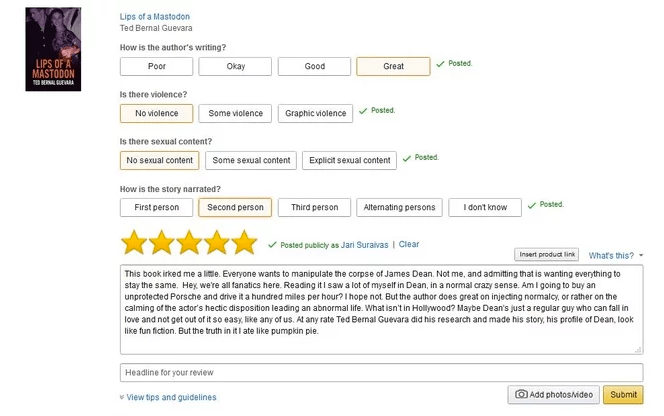Screen dimensions: 664x416
Task: Click the second rating star
Action: pos(162,243)
